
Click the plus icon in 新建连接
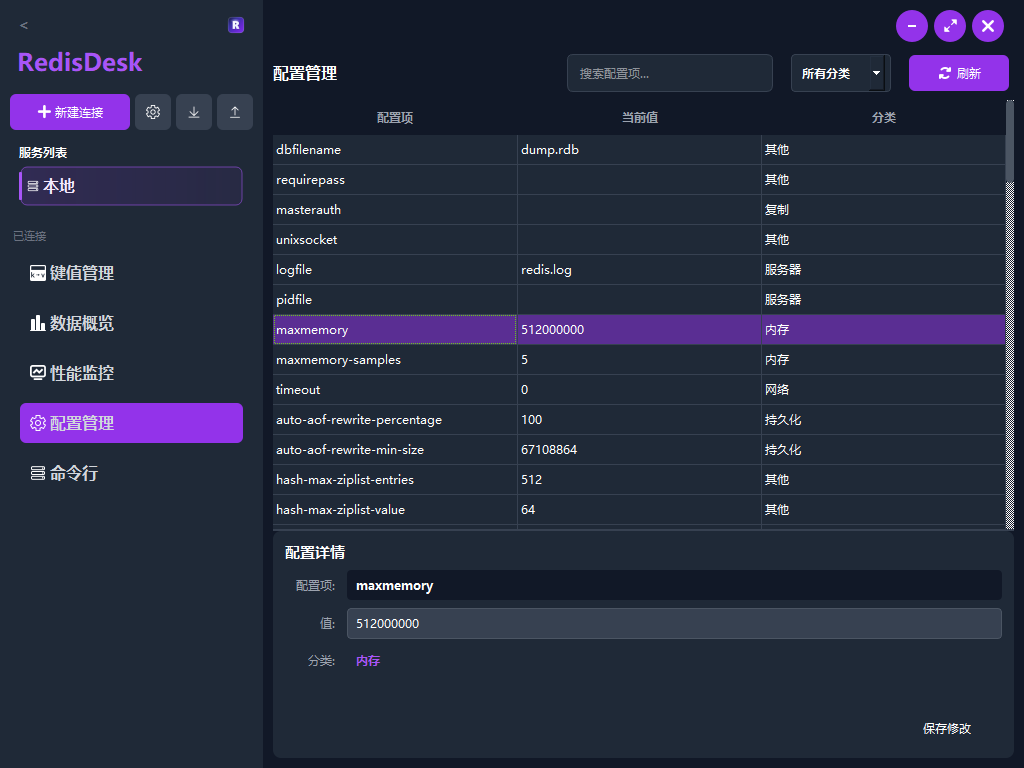(44, 112)
